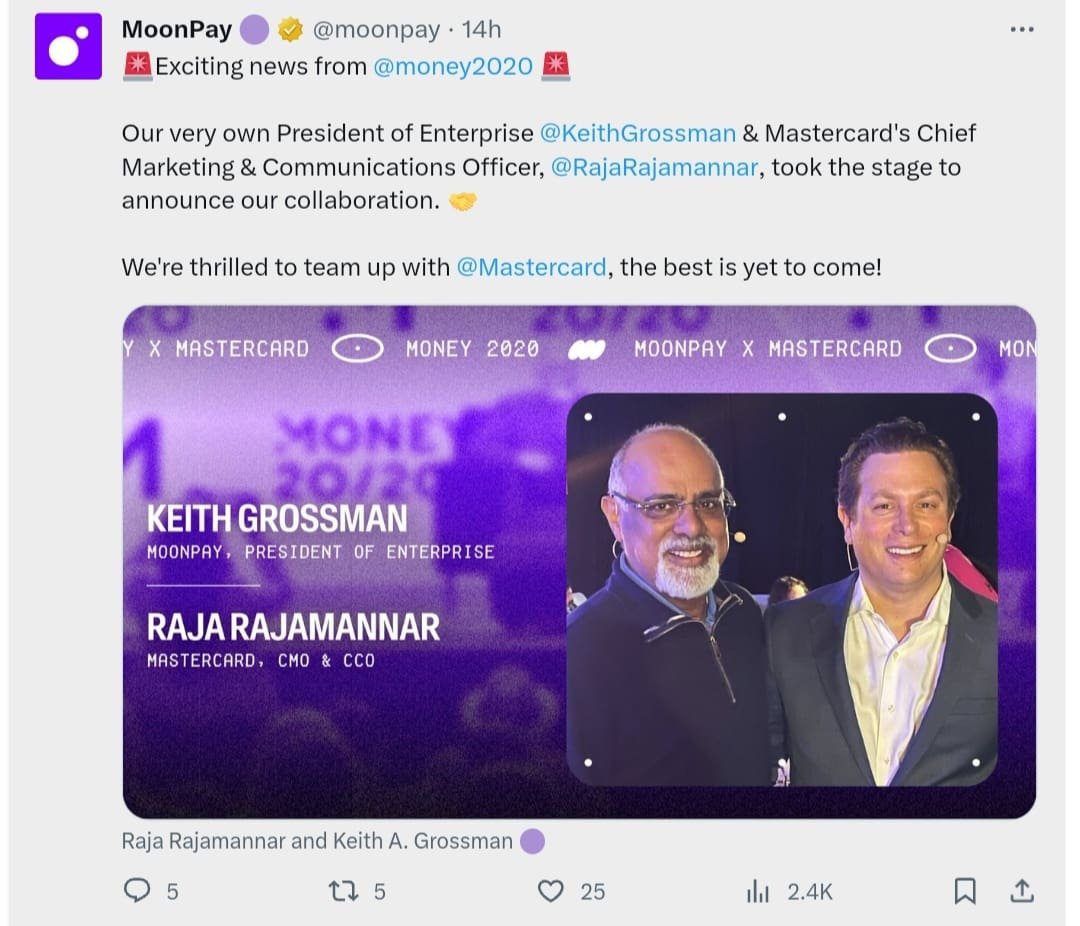Open the @Mastercard mention link
Image resolution: width=1080 pixels, height=926 pixels.
pyautogui.click(x=531, y=267)
